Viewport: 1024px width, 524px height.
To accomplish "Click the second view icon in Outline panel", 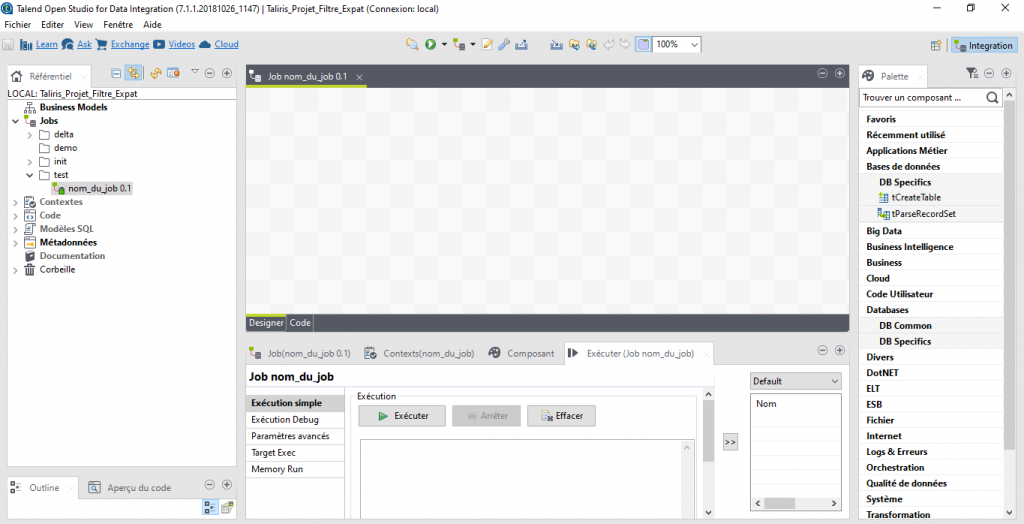I will [x=227, y=507].
